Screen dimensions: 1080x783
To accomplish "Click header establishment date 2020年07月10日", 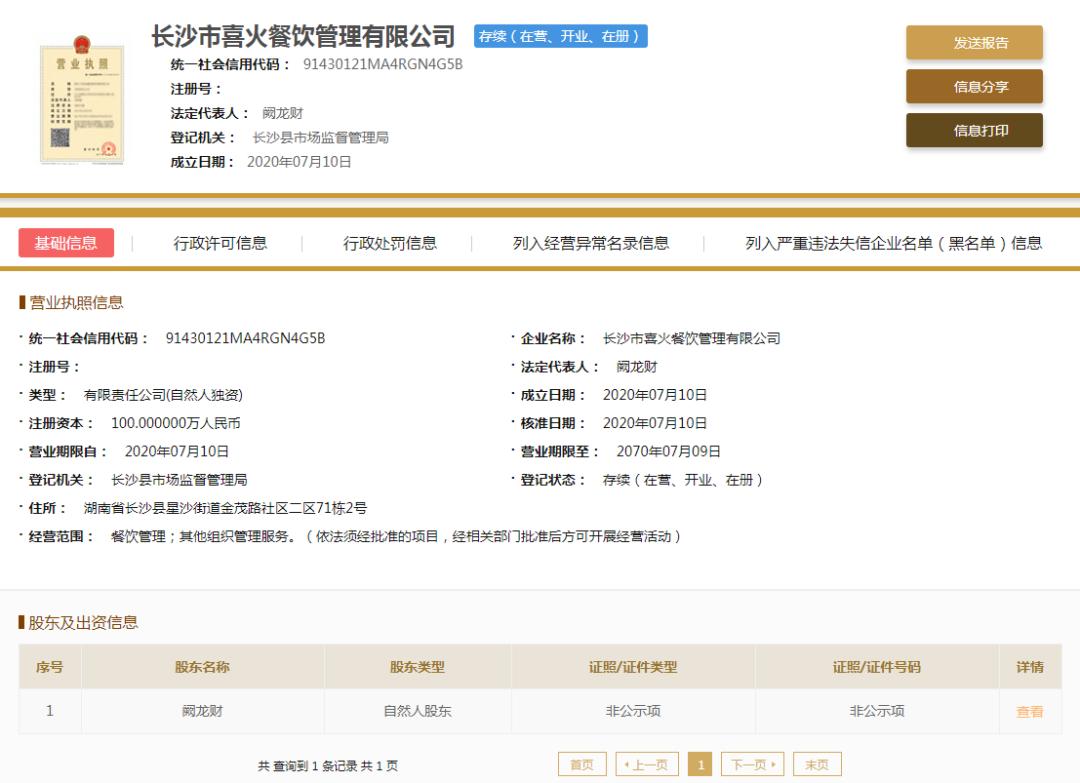I will pyautogui.click(x=300, y=162).
